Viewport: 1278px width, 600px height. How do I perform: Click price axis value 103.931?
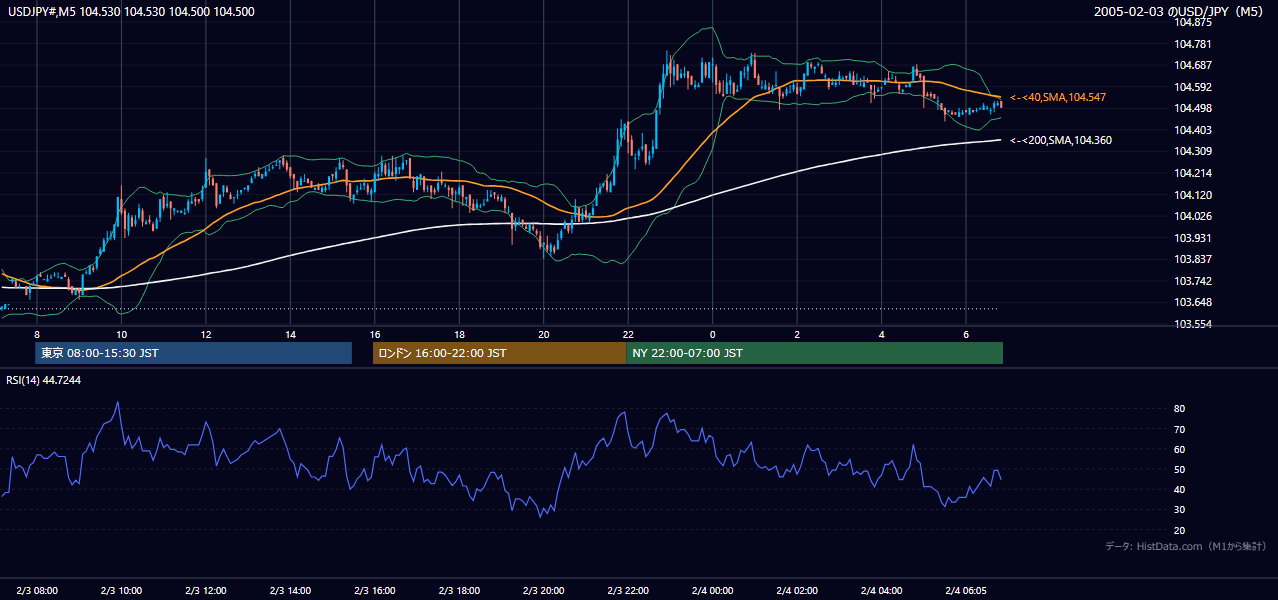[x=1192, y=238]
